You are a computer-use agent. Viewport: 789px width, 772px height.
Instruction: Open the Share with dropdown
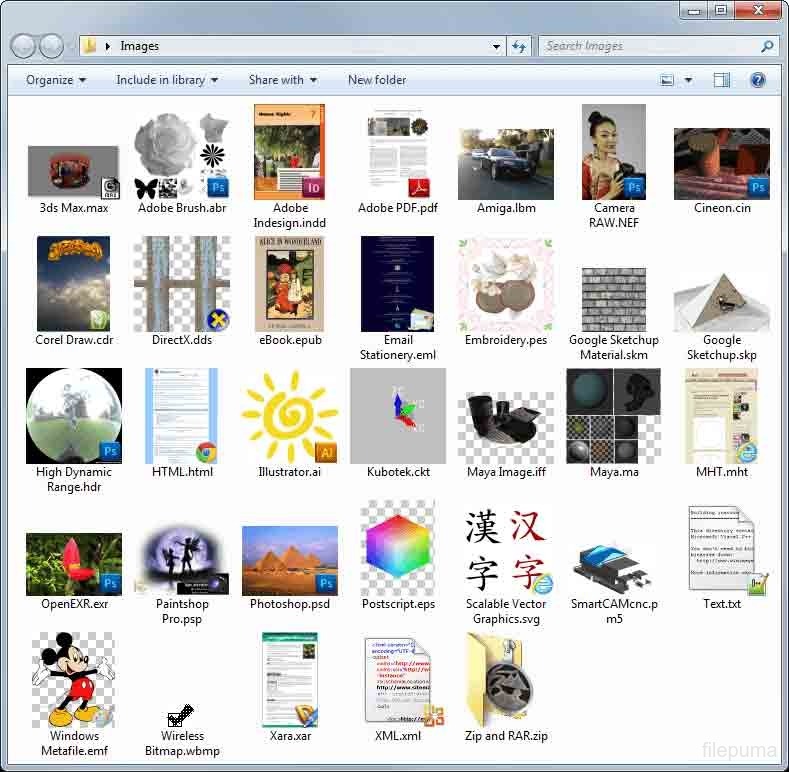click(x=282, y=80)
